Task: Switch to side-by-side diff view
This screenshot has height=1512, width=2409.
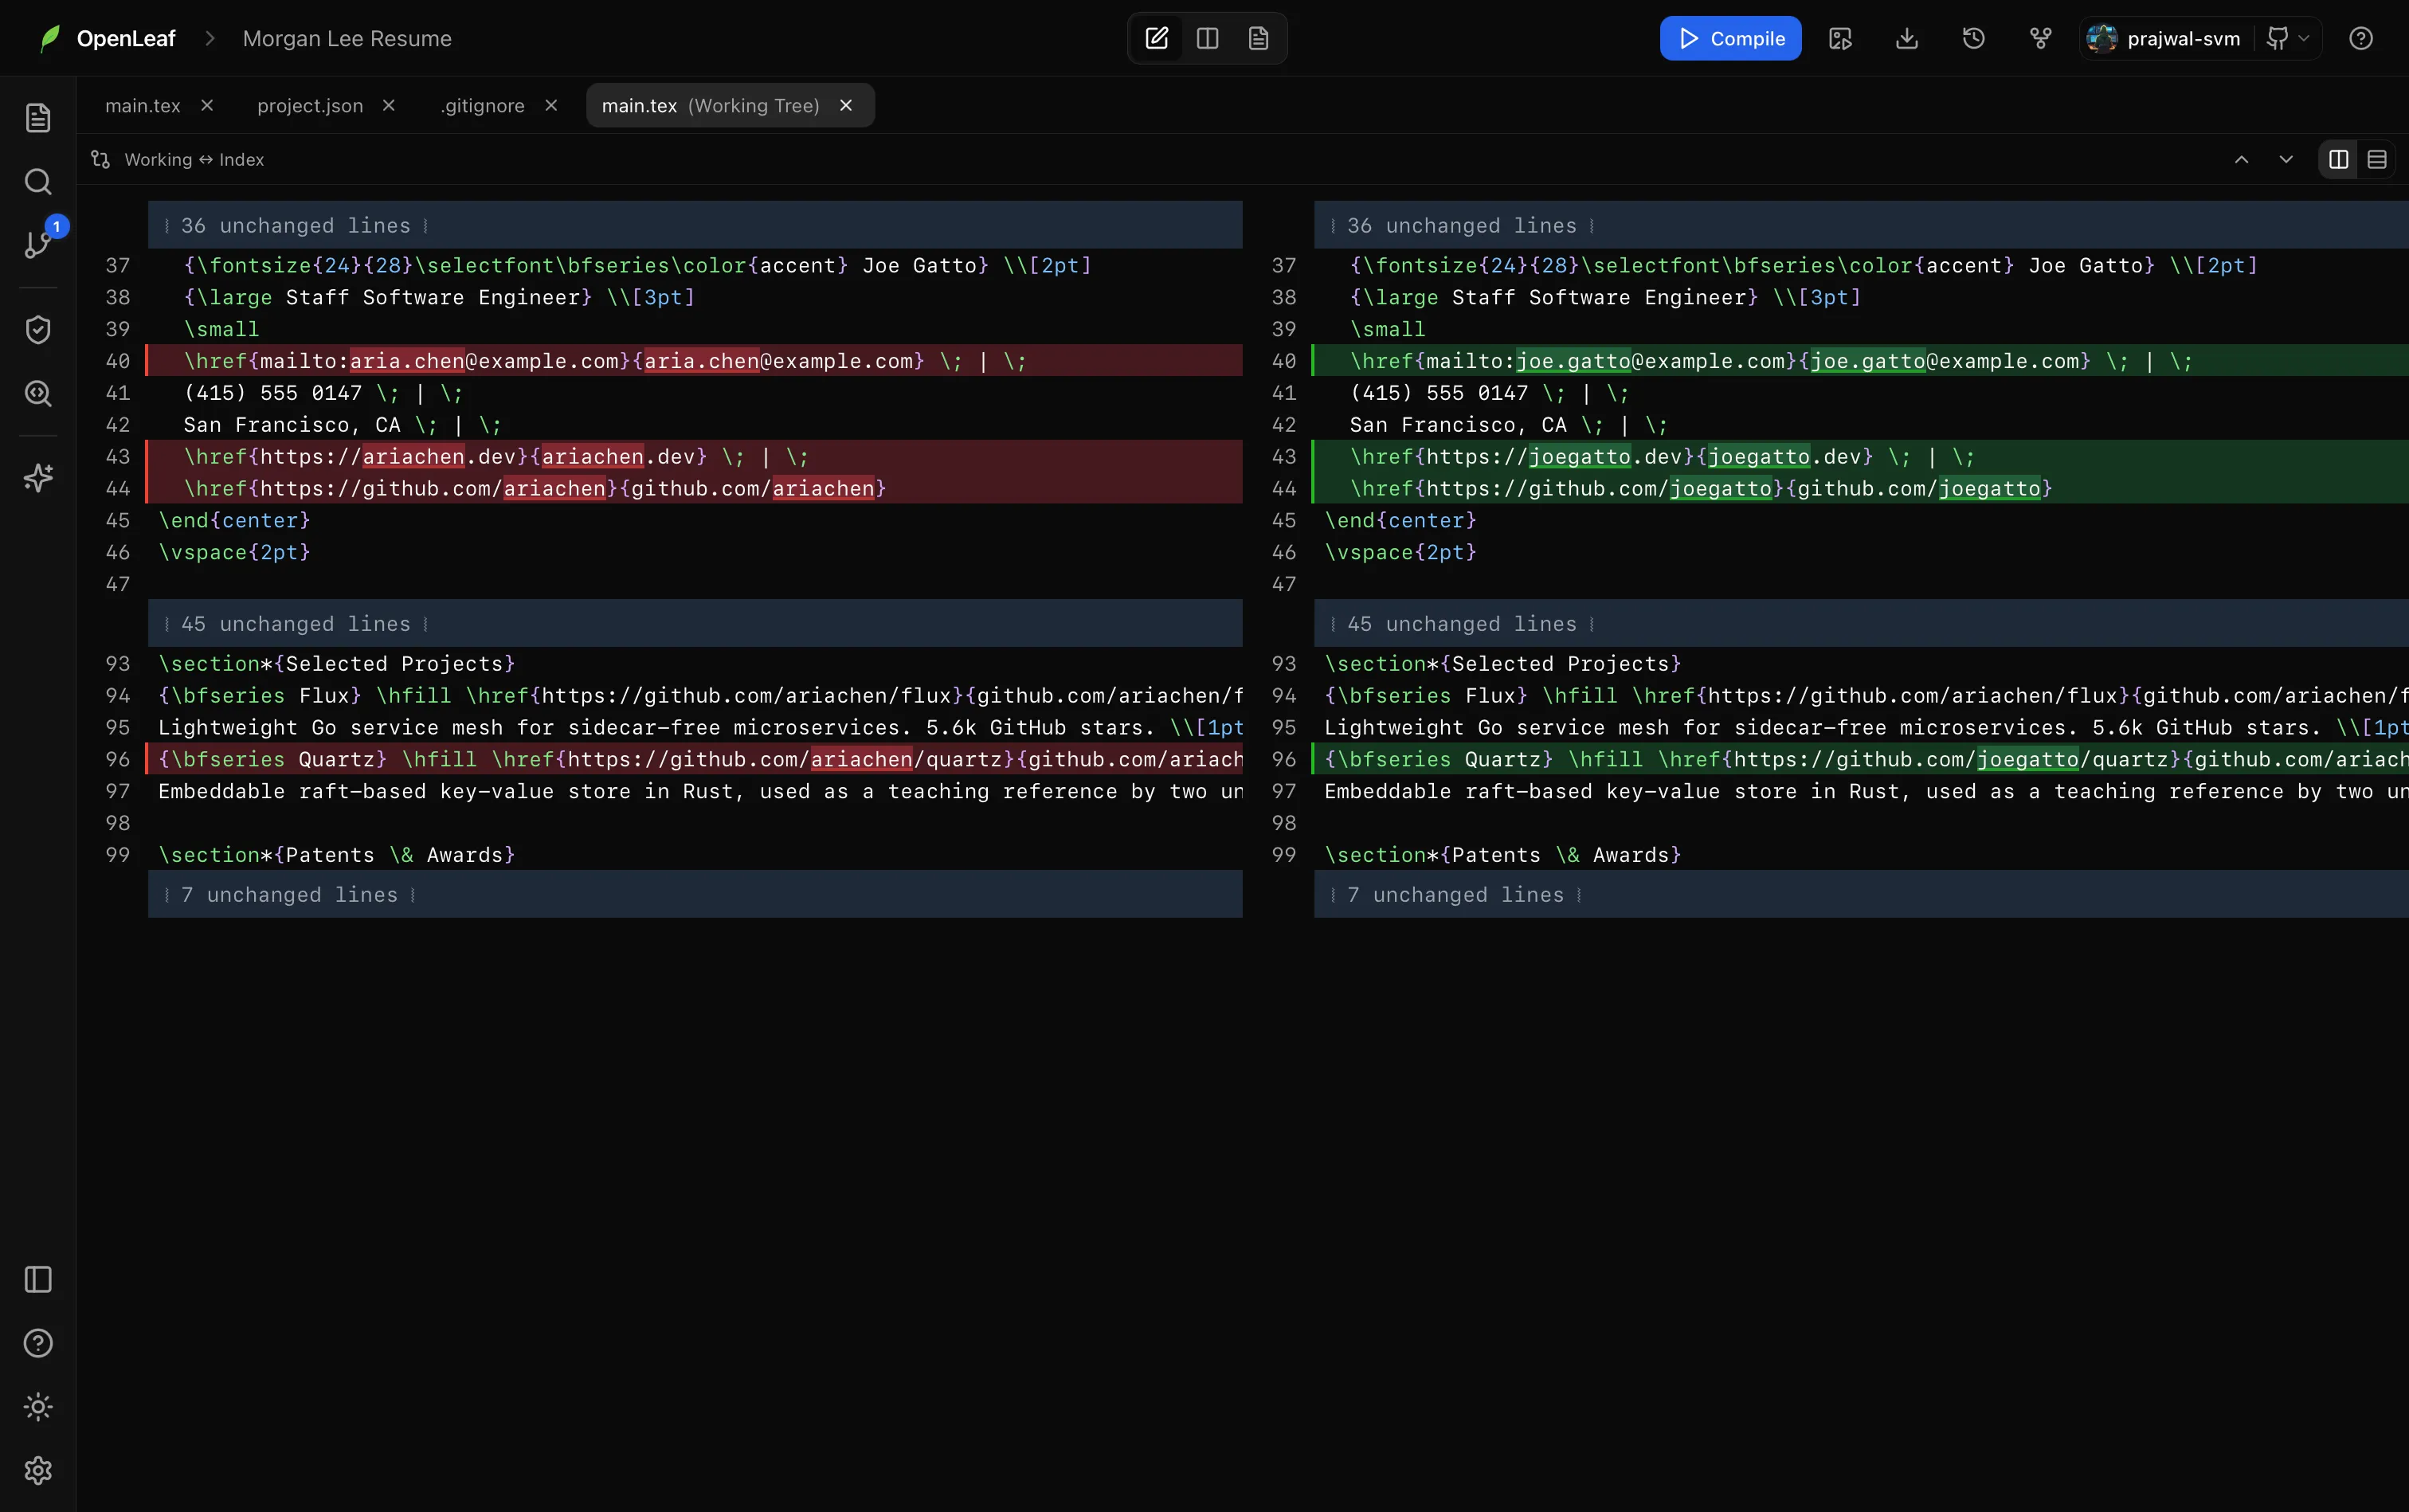Action: (2338, 159)
